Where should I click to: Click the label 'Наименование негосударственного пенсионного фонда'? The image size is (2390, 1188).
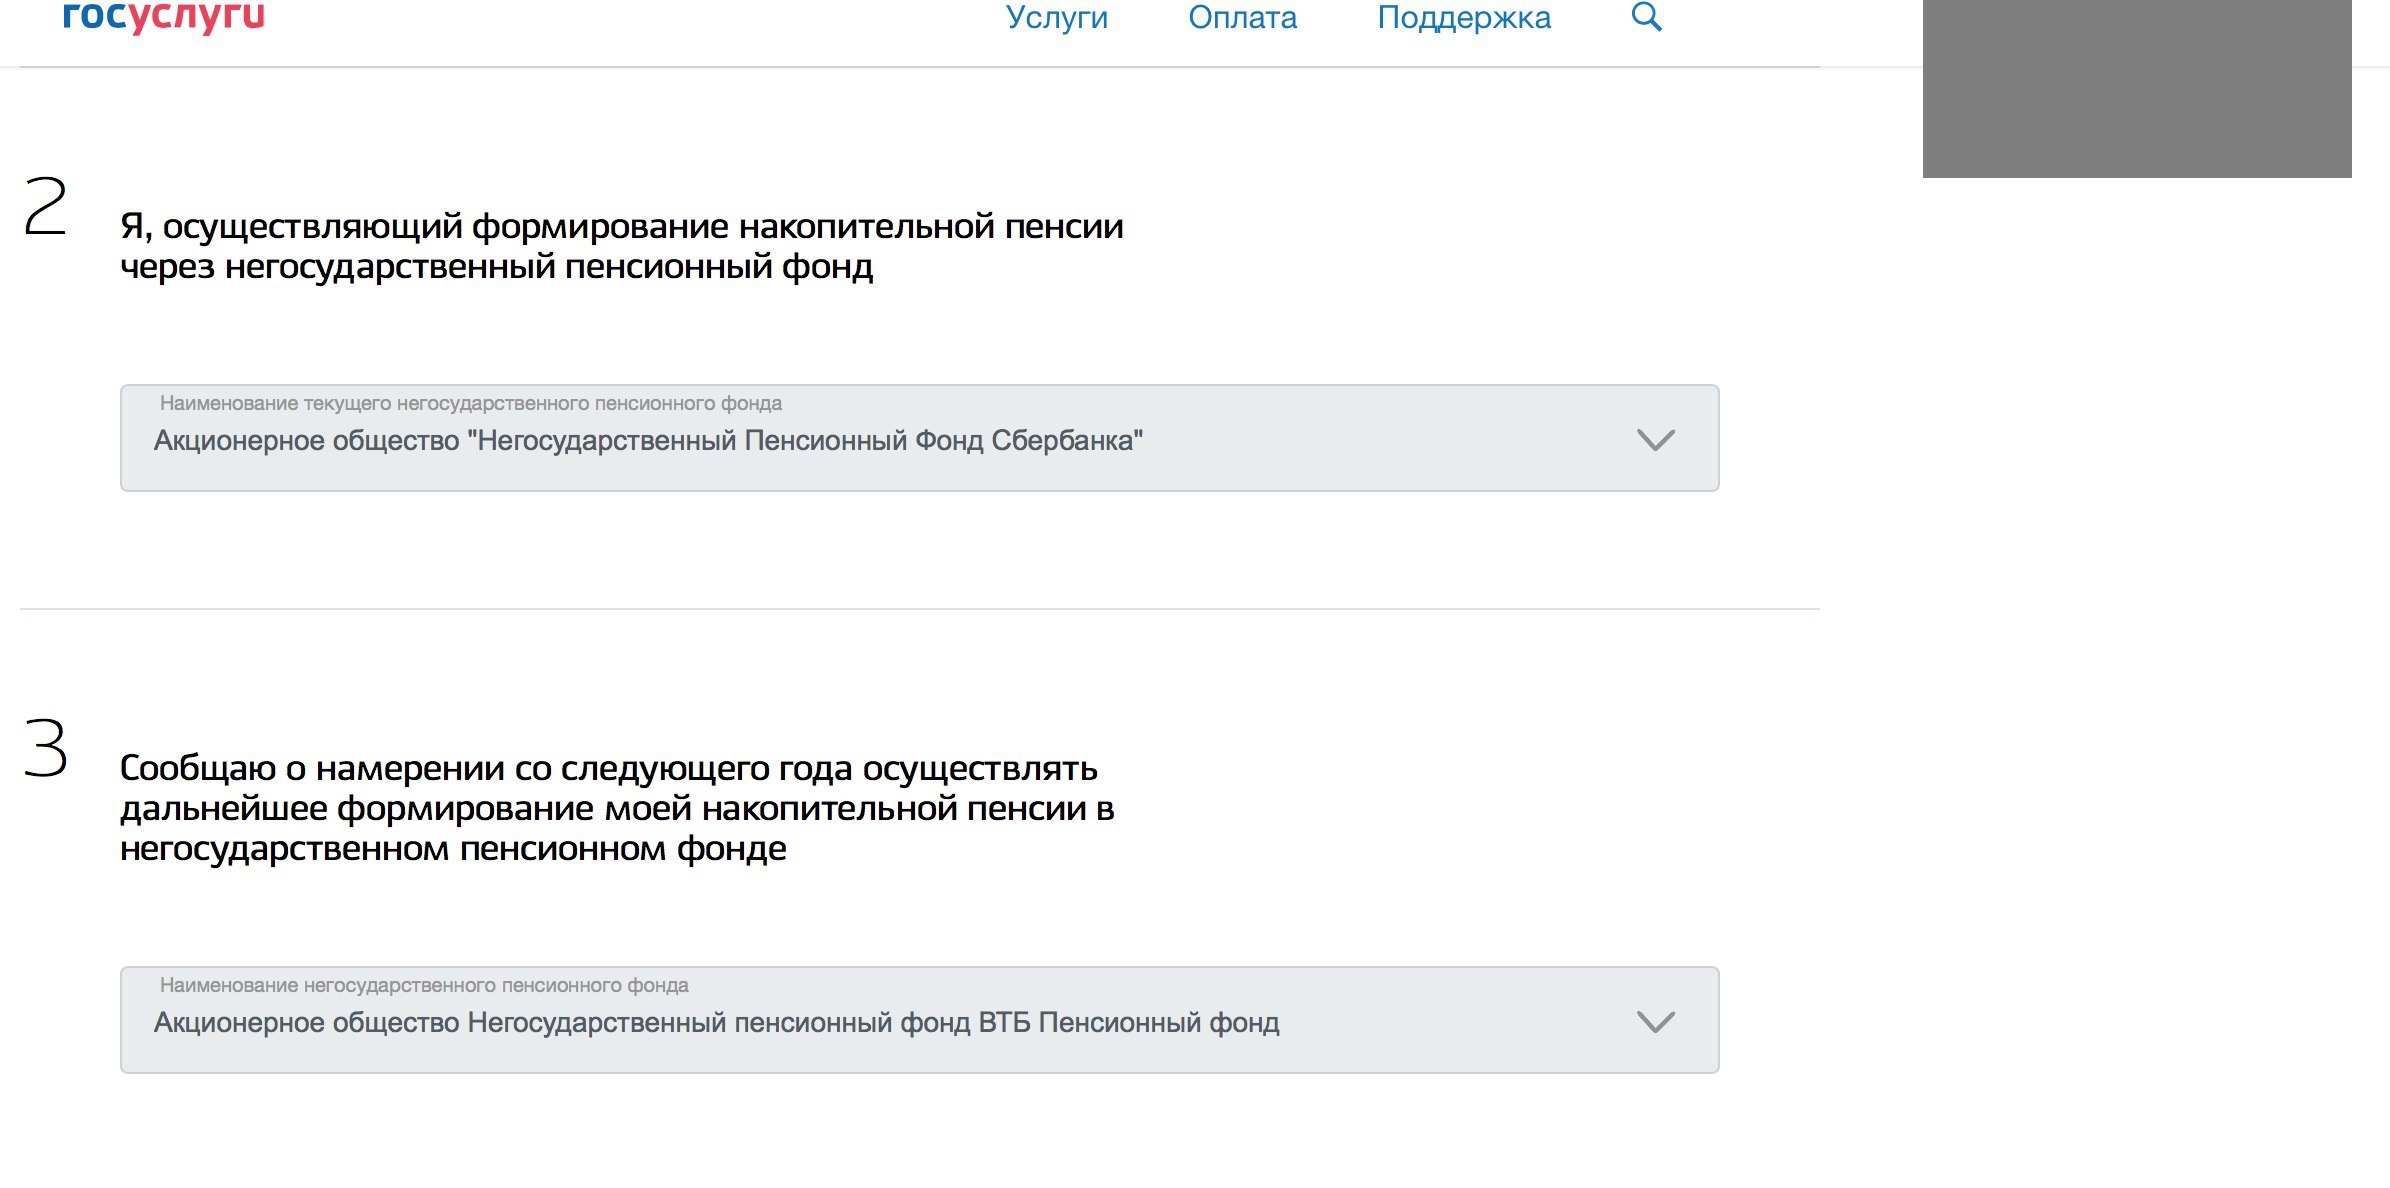pos(424,985)
